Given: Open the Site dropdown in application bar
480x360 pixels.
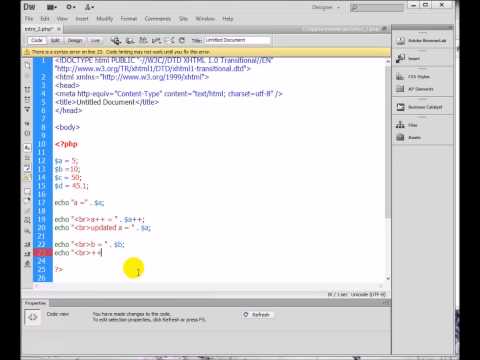Looking at the screenshot, I should tap(89, 7).
